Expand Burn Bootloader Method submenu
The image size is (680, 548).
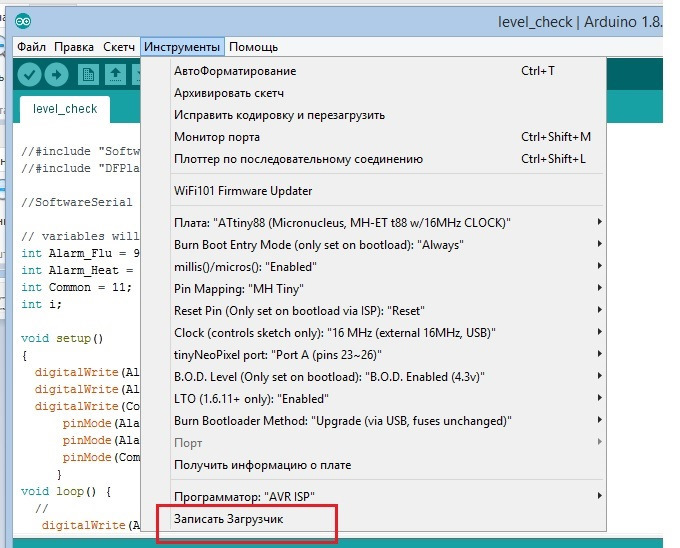[x=373, y=421]
